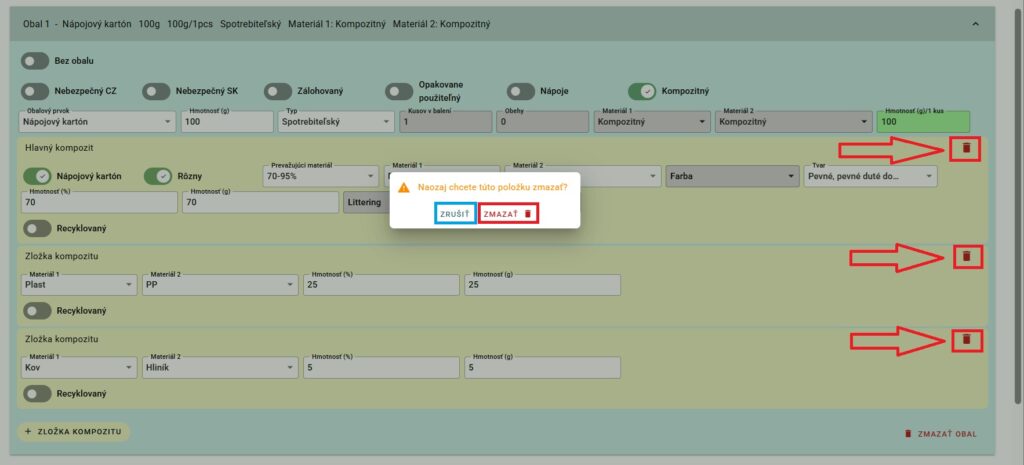Turn on the Nápoje toggle
The width and height of the screenshot is (1024, 465).
(x=521, y=91)
